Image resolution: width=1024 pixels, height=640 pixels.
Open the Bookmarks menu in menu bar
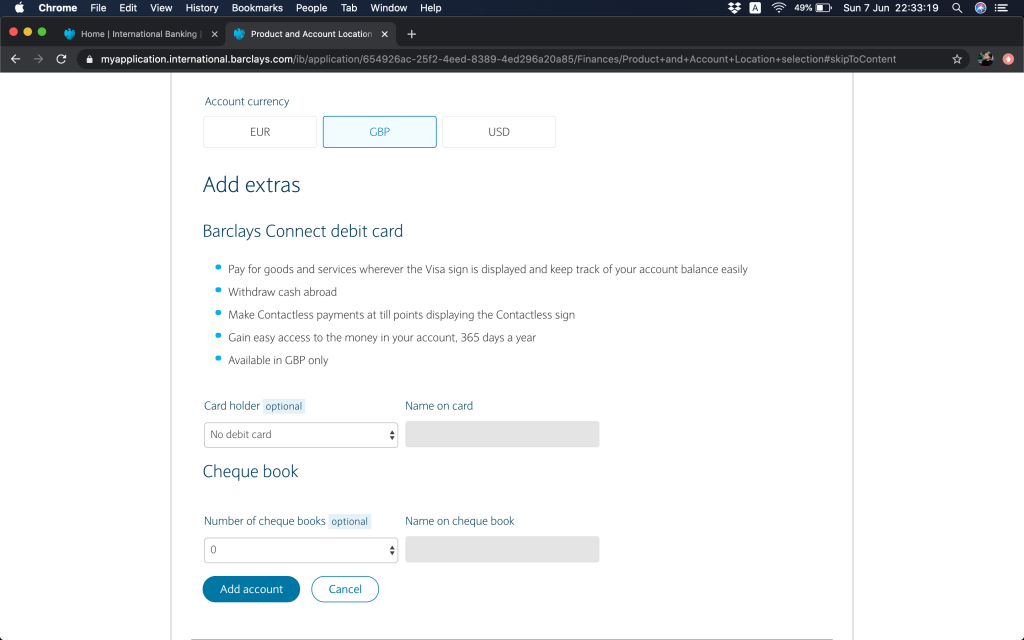point(257,8)
